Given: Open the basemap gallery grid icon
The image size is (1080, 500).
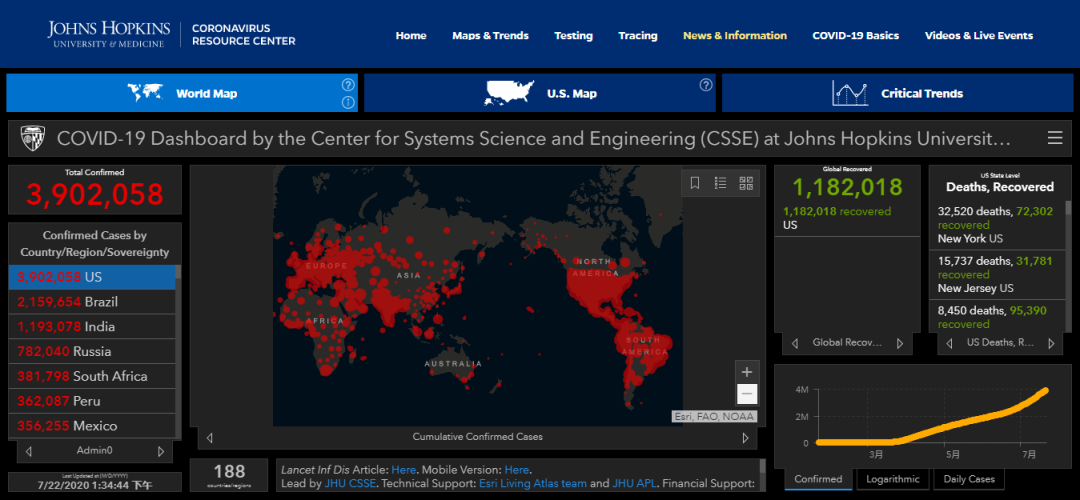Looking at the screenshot, I should click(746, 183).
